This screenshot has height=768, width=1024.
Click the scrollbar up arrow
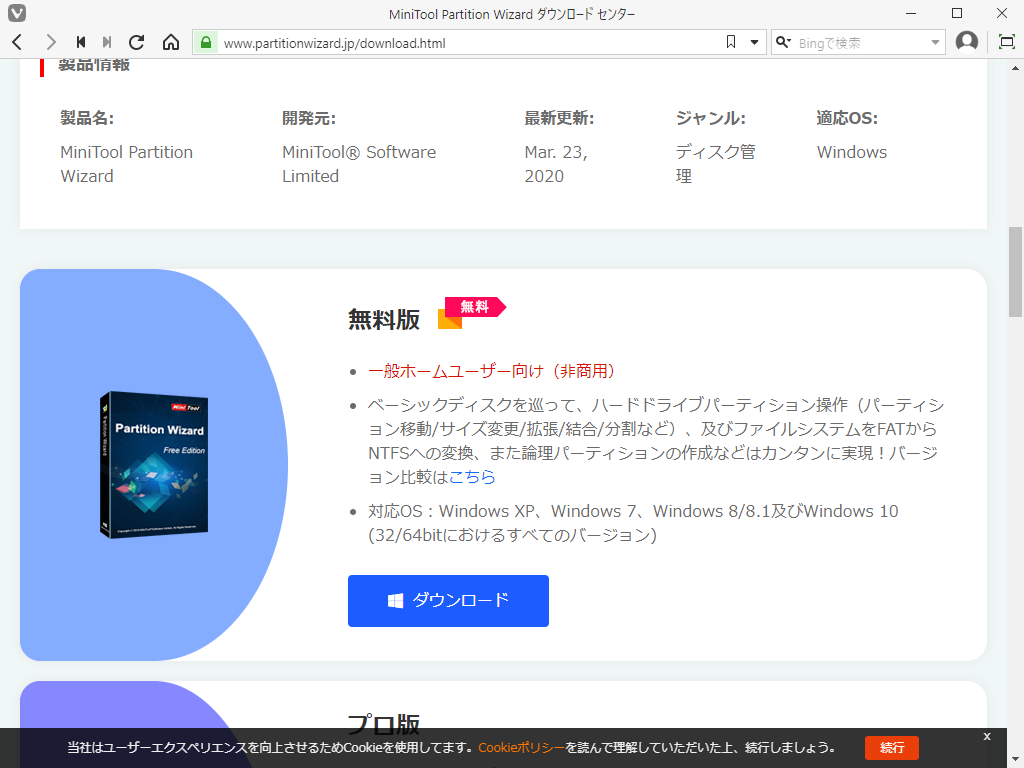[x=1016, y=68]
